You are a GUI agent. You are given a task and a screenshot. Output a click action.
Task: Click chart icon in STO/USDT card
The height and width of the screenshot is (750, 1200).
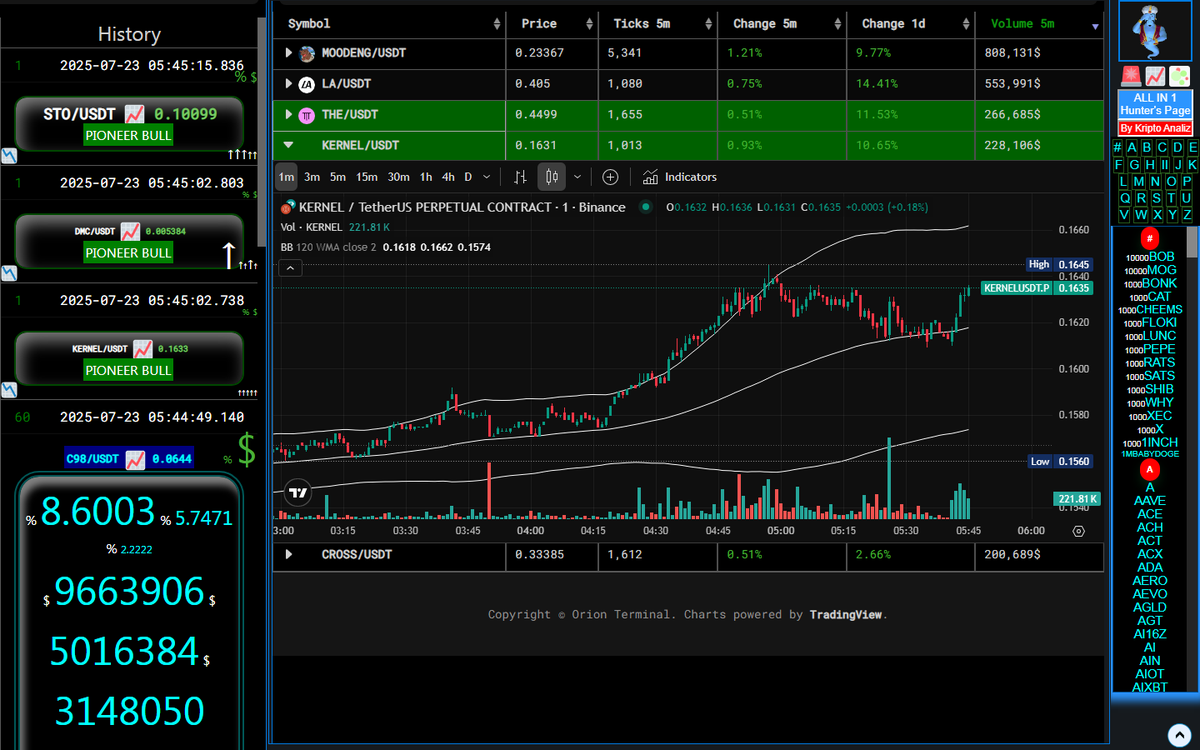[134, 114]
